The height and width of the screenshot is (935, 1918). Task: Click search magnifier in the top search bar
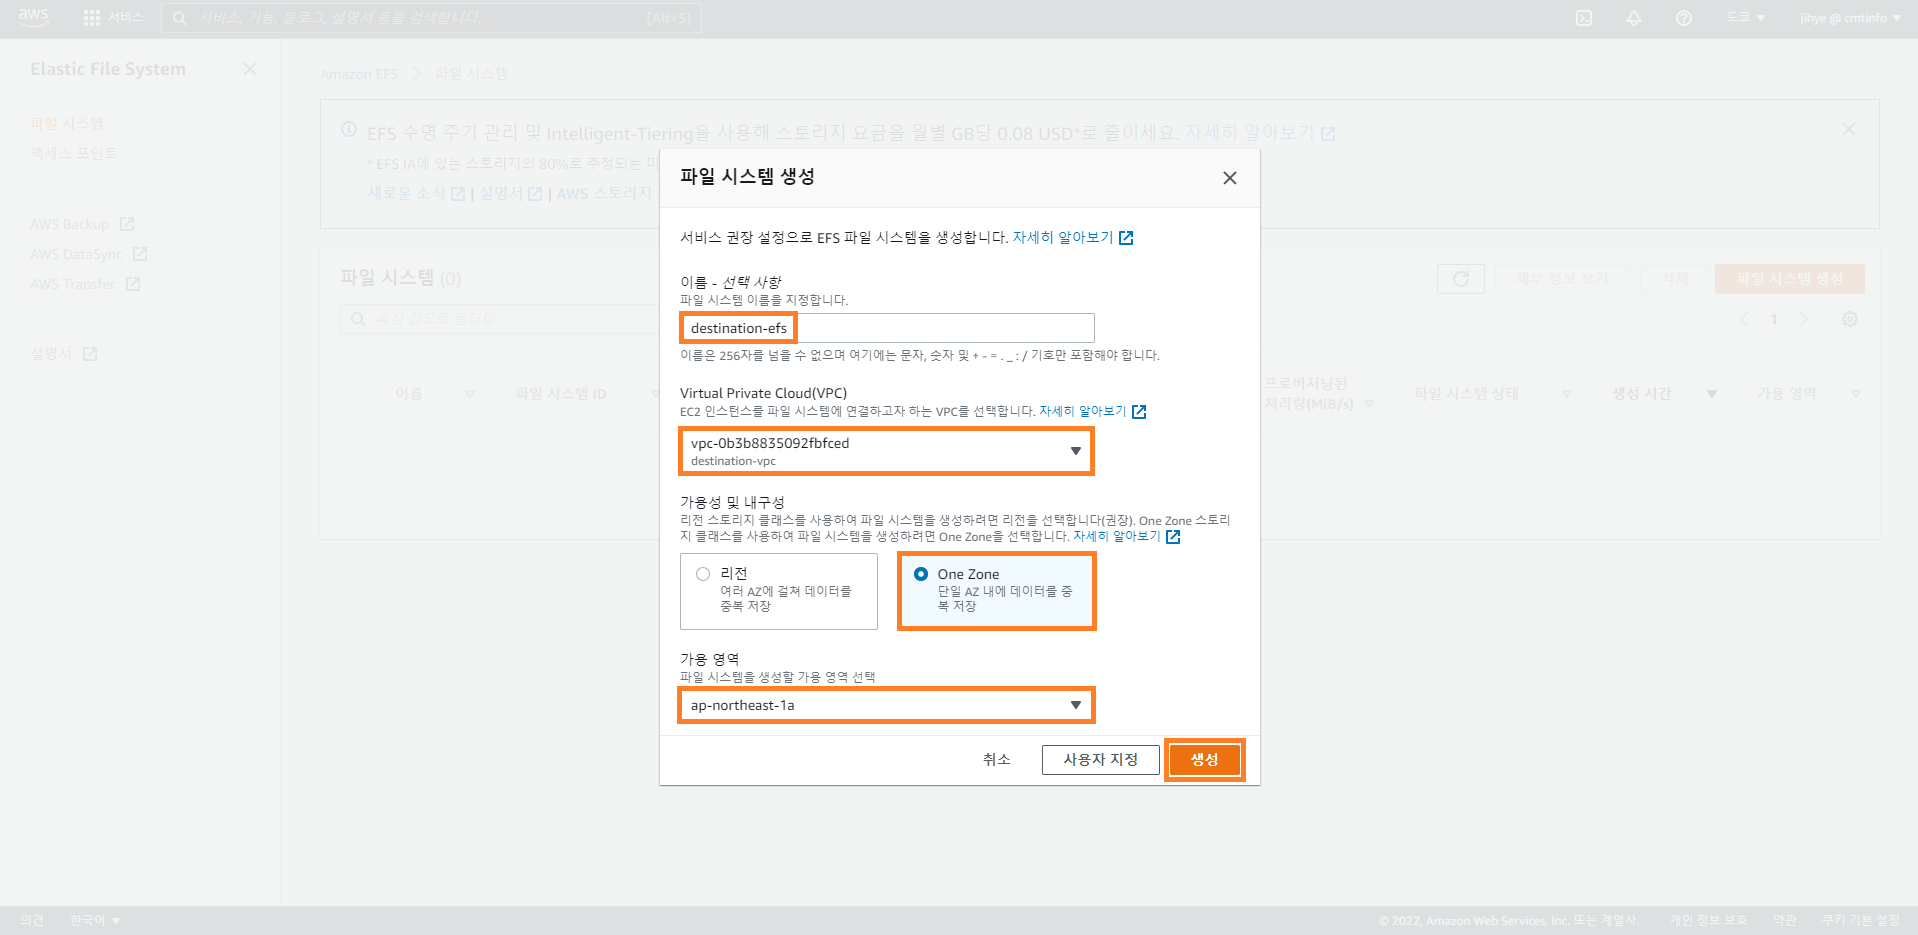pos(180,18)
